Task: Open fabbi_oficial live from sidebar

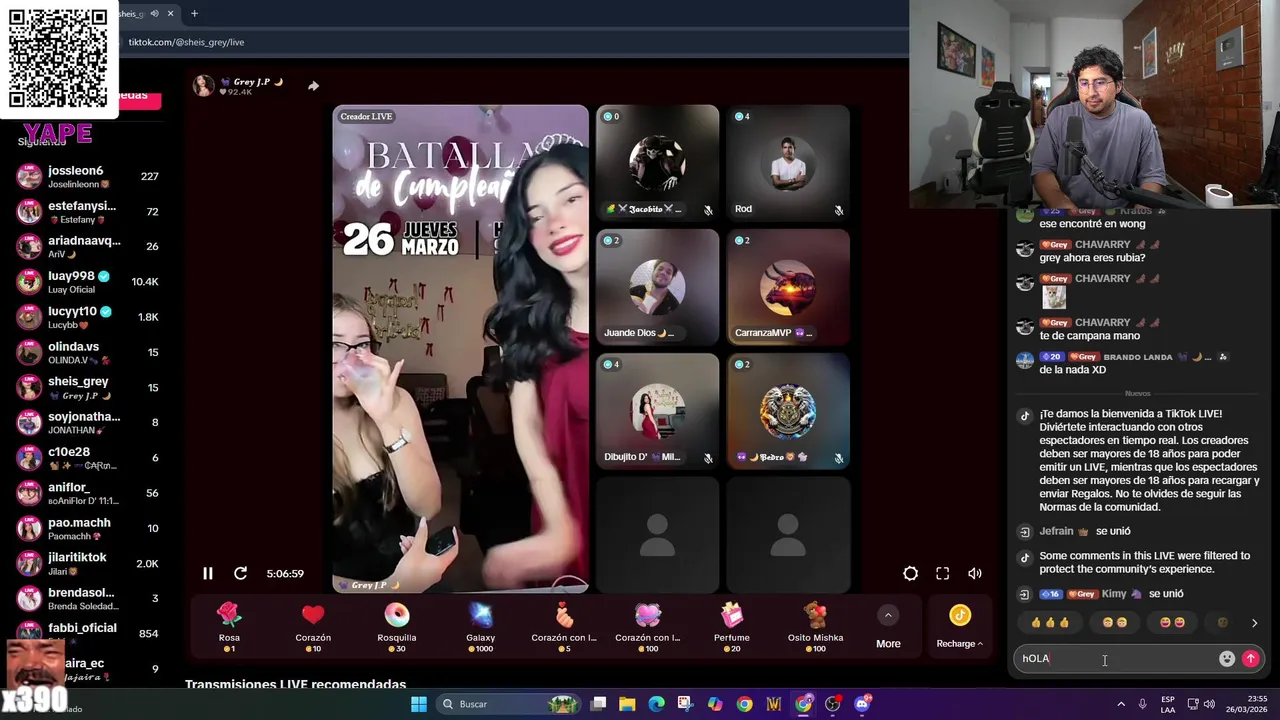Action: [88, 634]
